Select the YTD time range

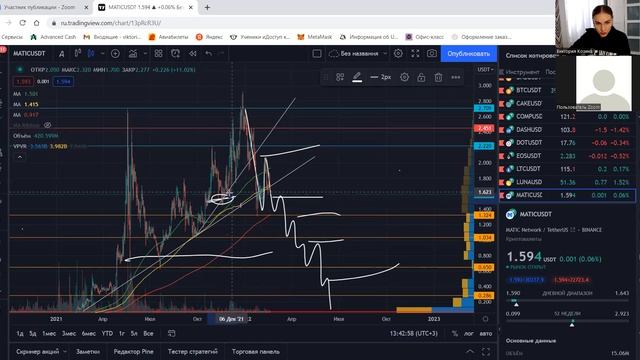(x=107, y=333)
